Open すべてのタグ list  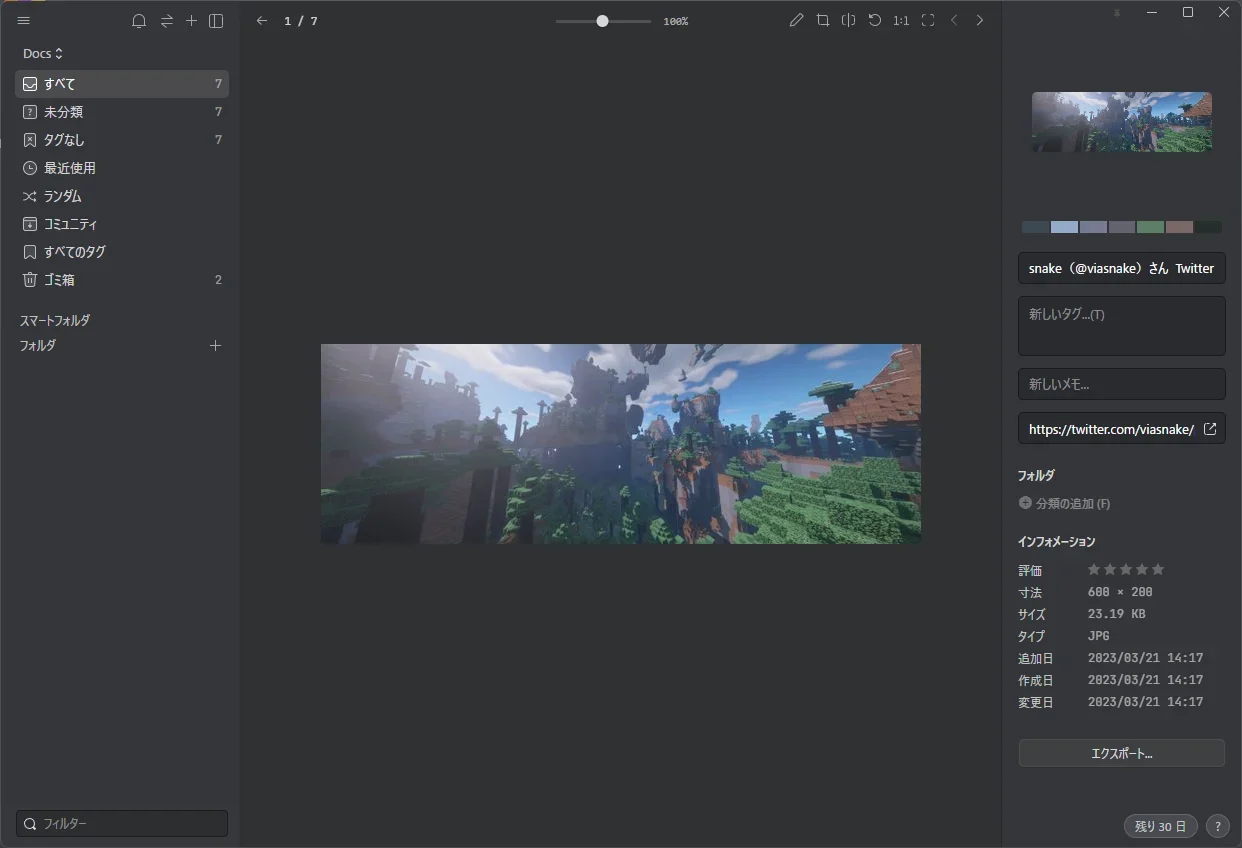[x=122, y=252]
